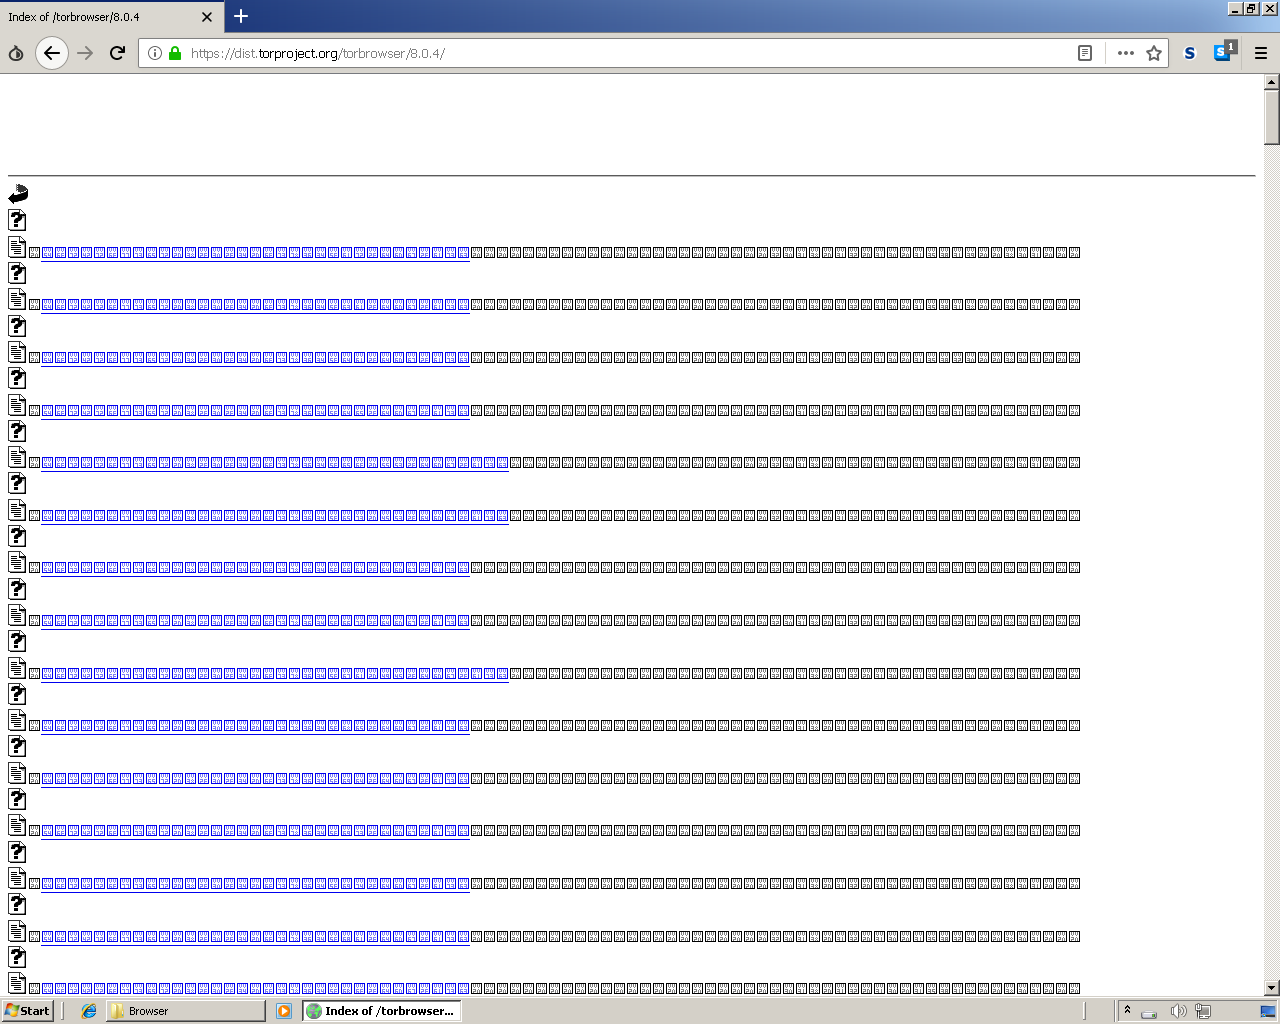
Task: Click the show desktop tray icon
Action: pyautogui.click(x=1268, y=1011)
